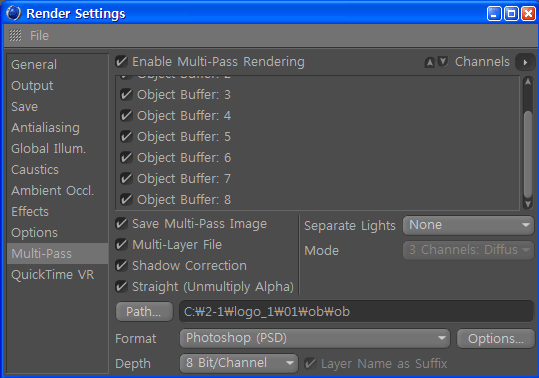Viewport: 539px width, 378px height.
Task: Click the save path text field
Action: [x=356, y=311]
